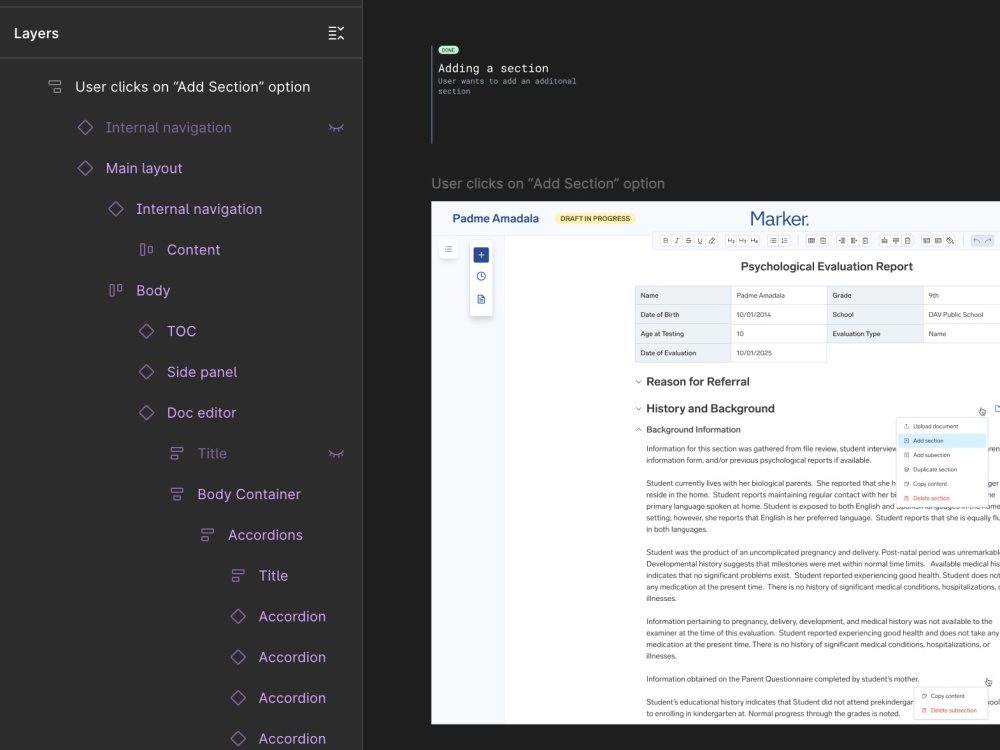Apply strikethrough from the Marker toolbar

[x=689, y=240]
